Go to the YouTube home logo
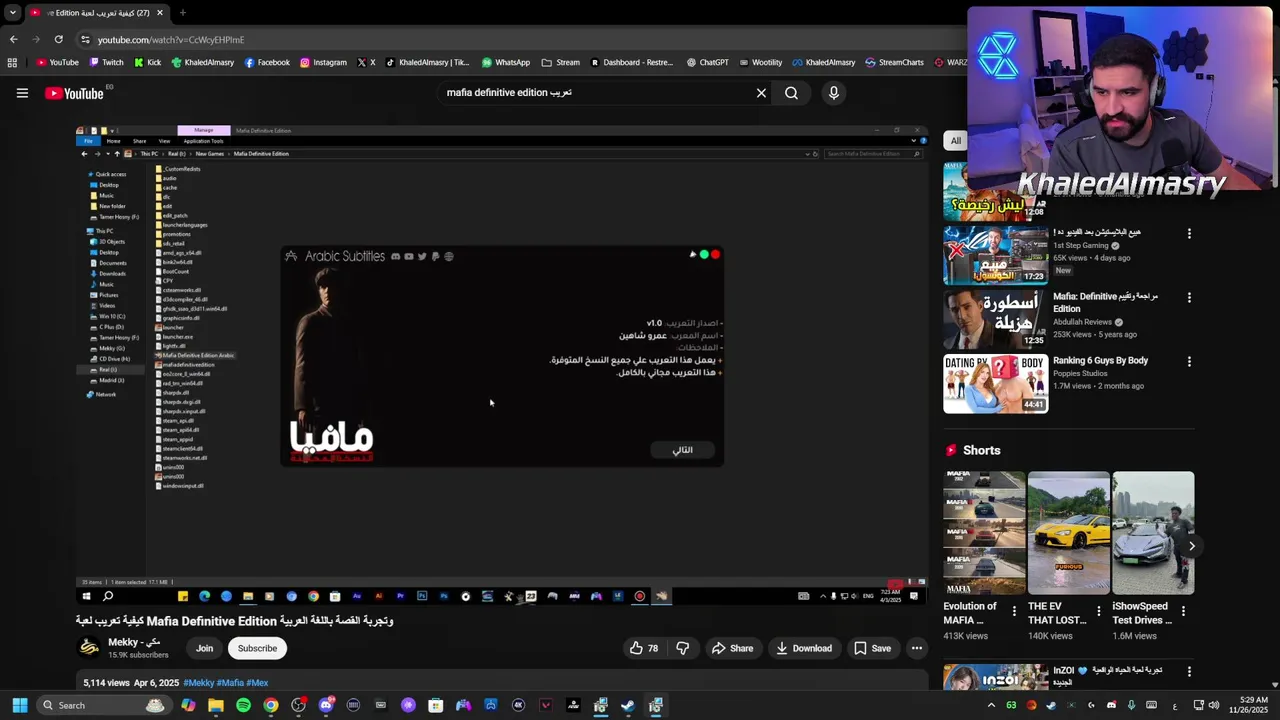This screenshot has width=1280, height=720. click(75, 93)
